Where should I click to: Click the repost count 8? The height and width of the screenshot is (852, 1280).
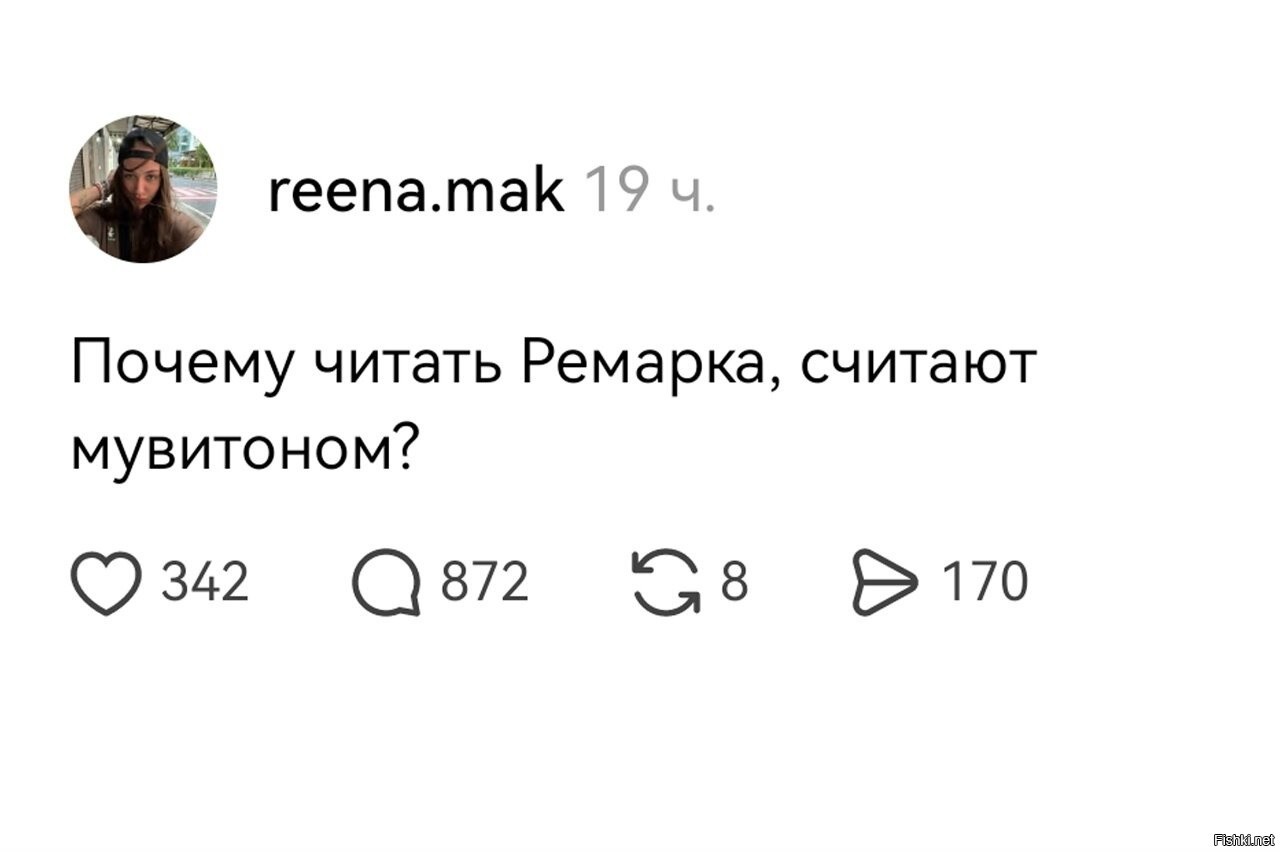[x=734, y=582]
